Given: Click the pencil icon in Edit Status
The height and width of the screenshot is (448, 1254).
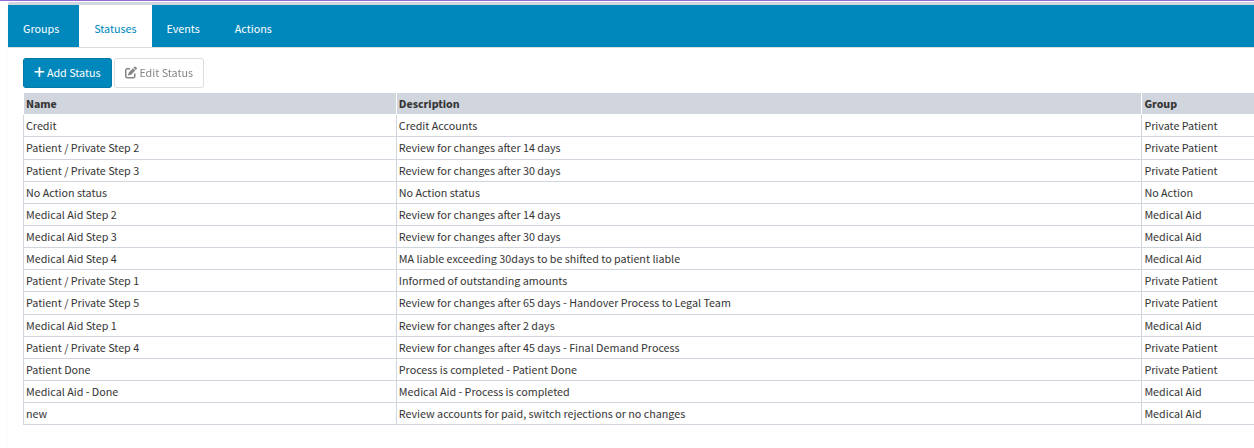Looking at the screenshot, I should (x=130, y=73).
